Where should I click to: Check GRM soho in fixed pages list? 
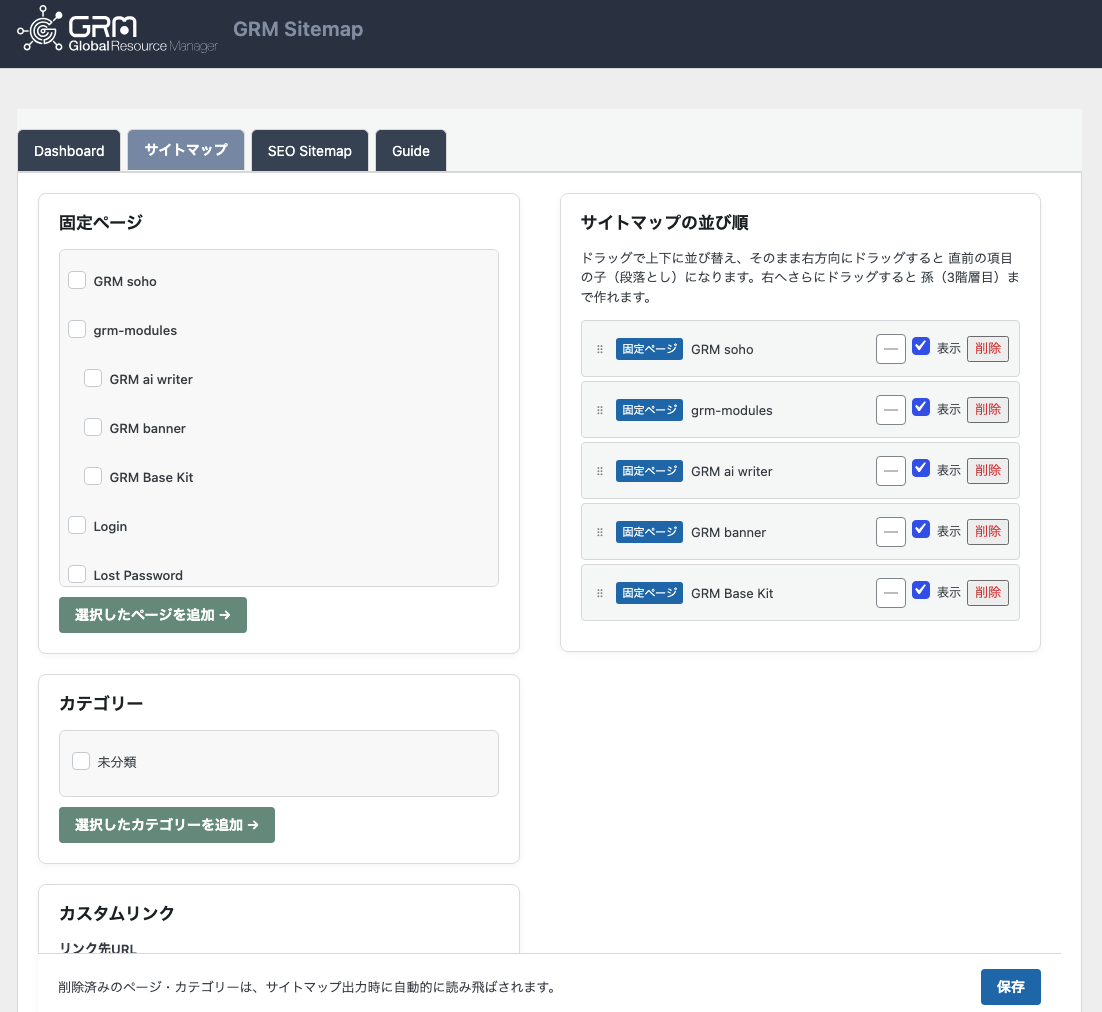tap(77, 280)
